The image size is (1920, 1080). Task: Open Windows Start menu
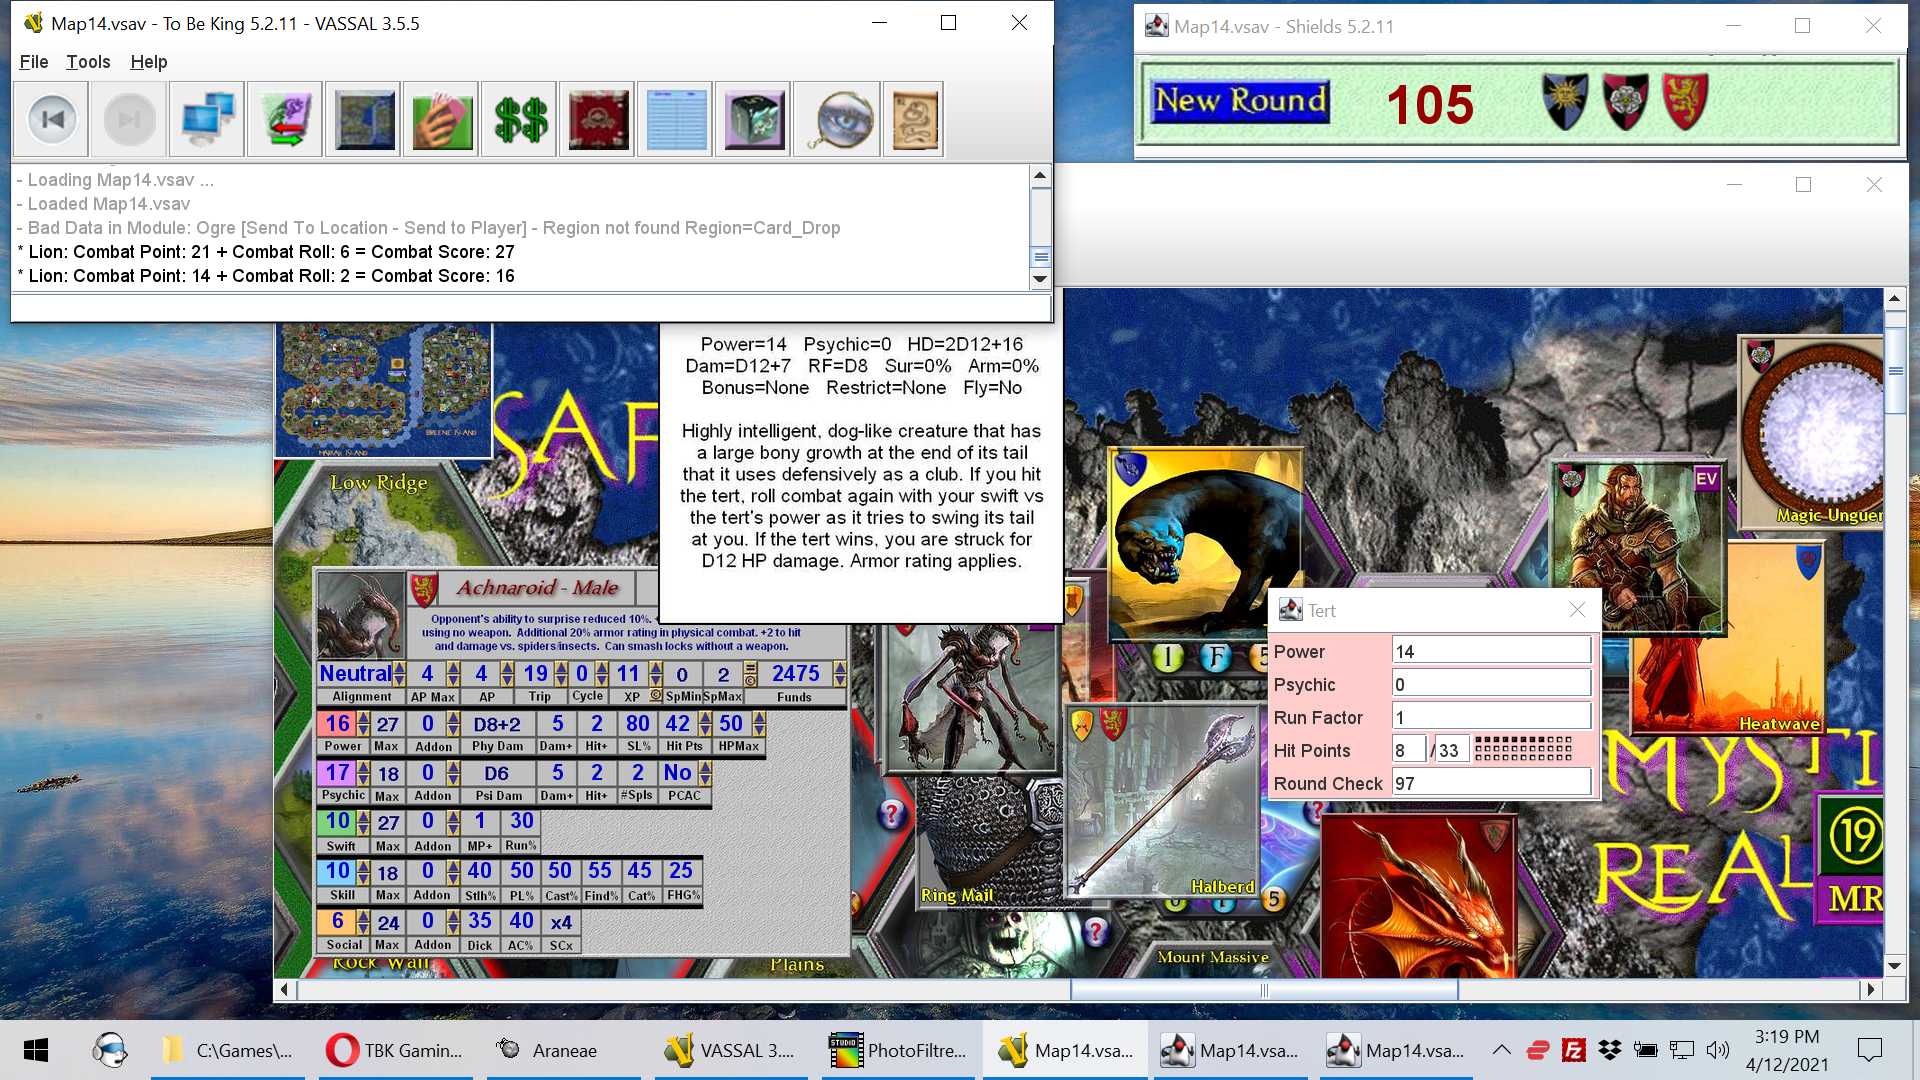pos(36,1050)
